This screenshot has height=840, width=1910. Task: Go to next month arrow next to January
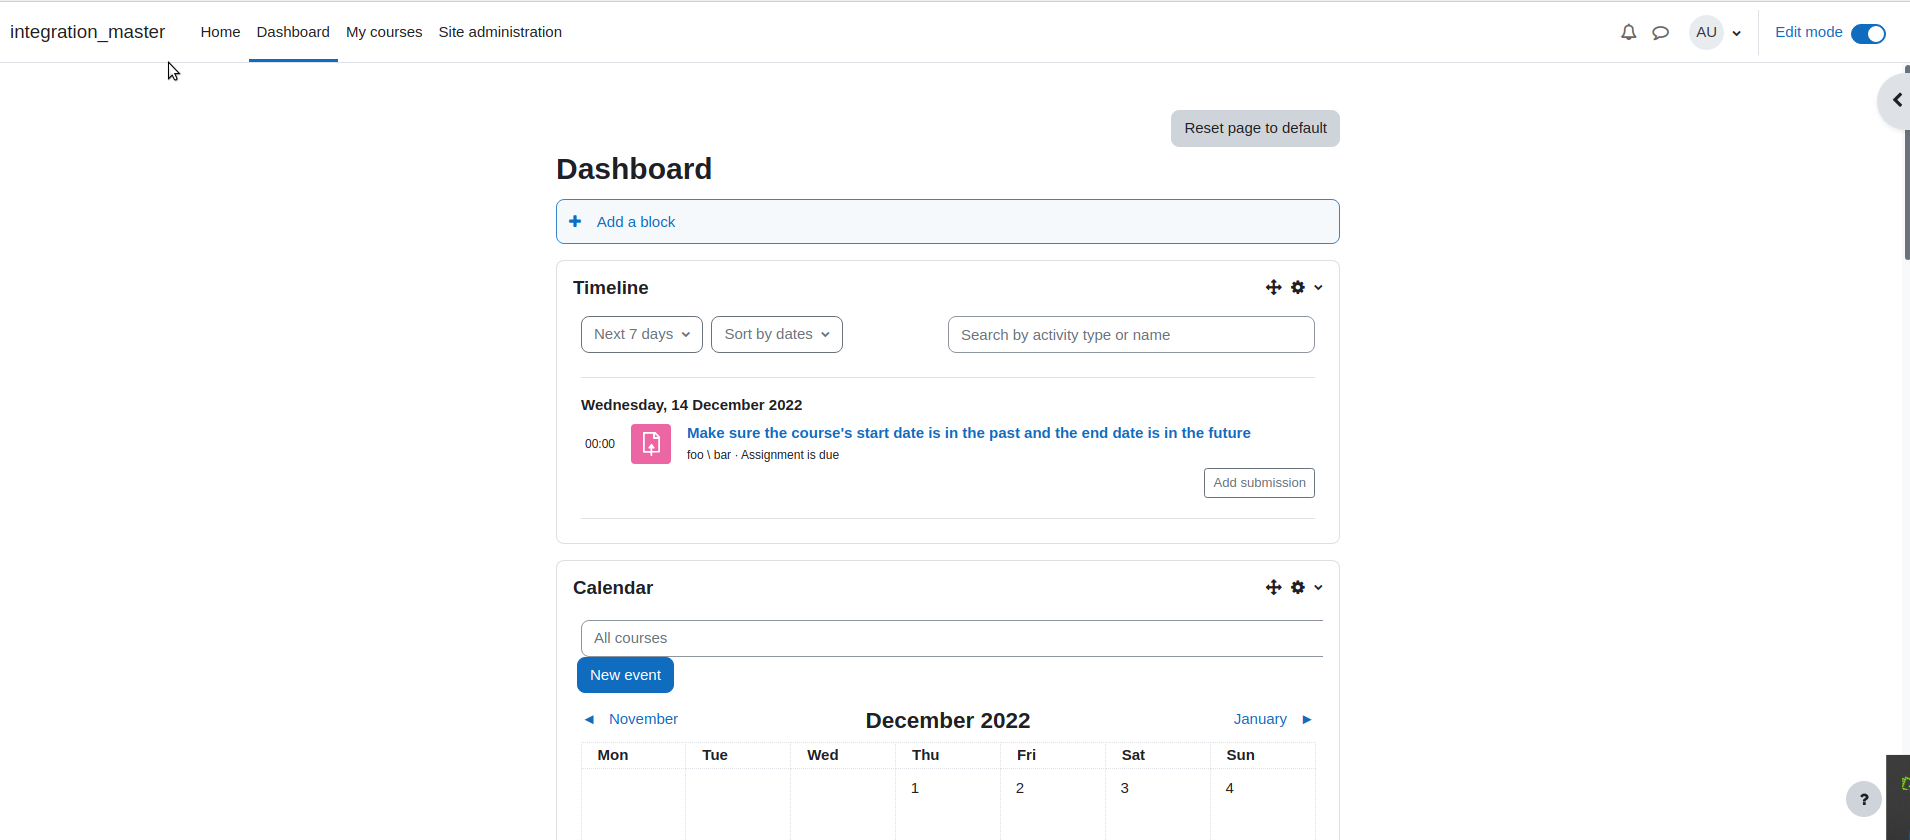click(1306, 719)
